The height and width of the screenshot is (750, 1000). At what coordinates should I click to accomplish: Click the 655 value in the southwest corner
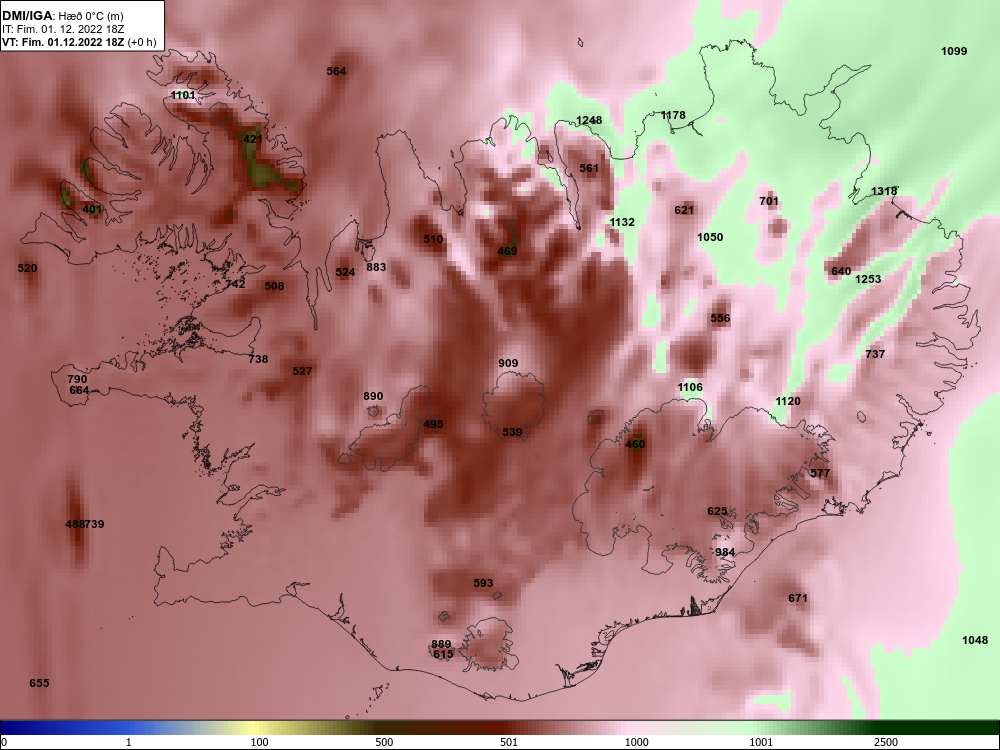(39, 683)
